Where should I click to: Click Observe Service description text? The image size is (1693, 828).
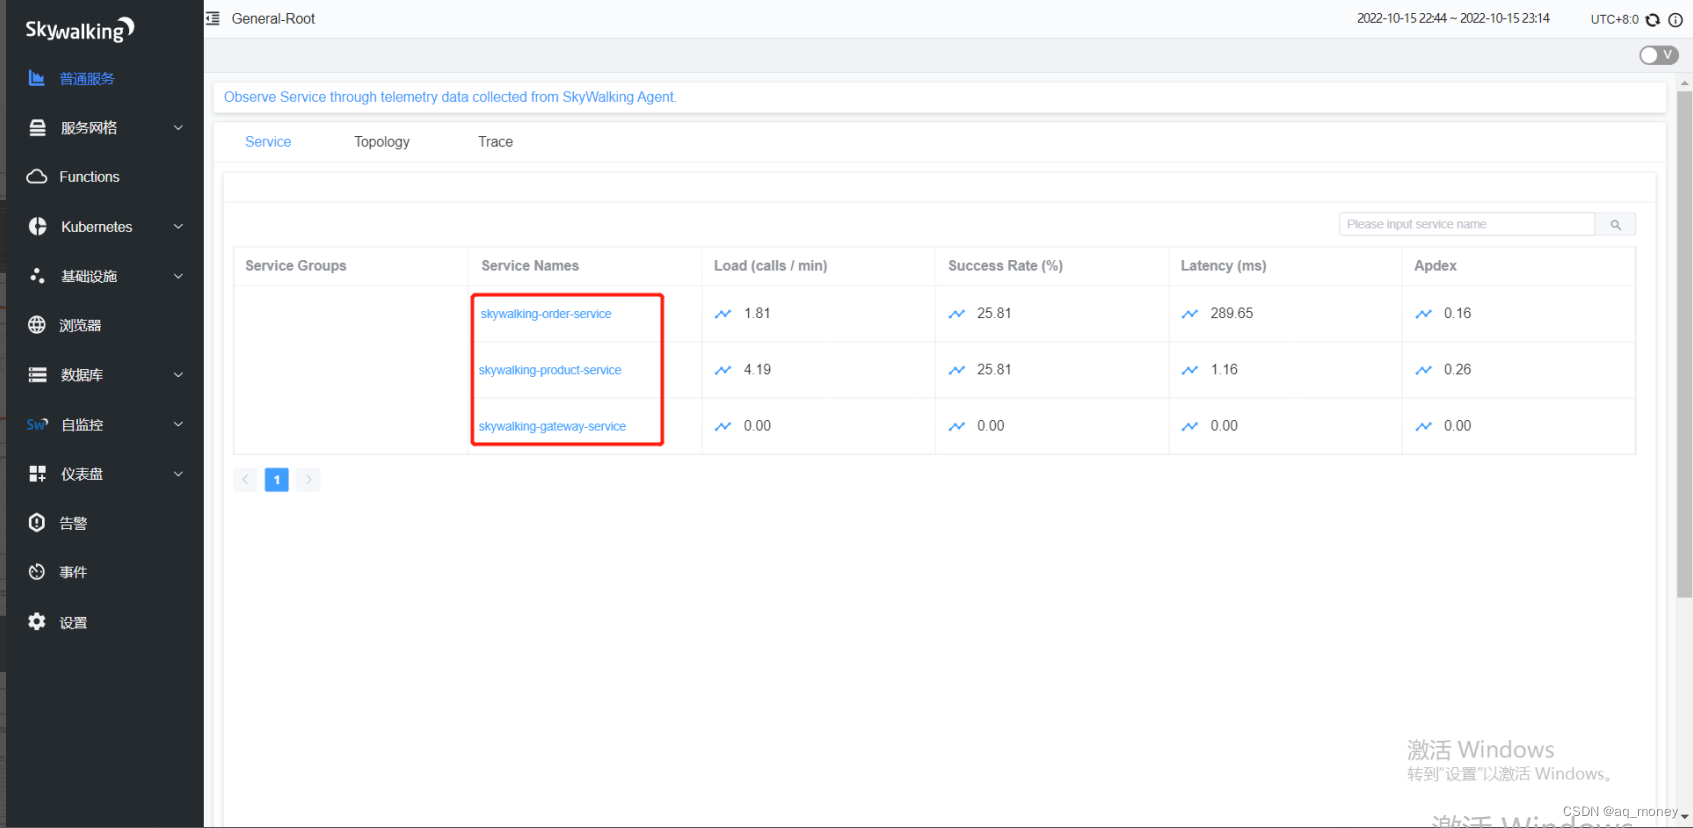click(450, 97)
